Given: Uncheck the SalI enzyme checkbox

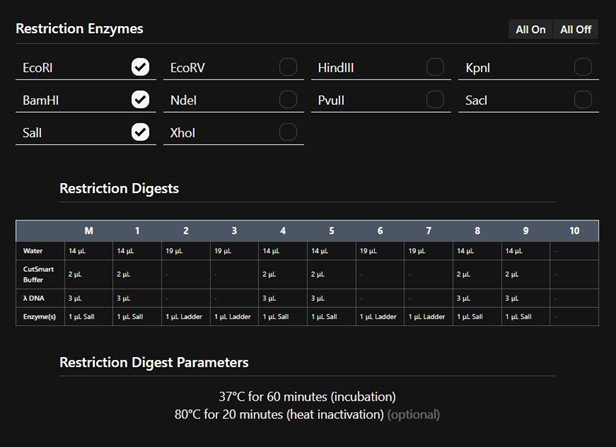Looking at the screenshot, I should pyautogui.click(x=140, y=132).
